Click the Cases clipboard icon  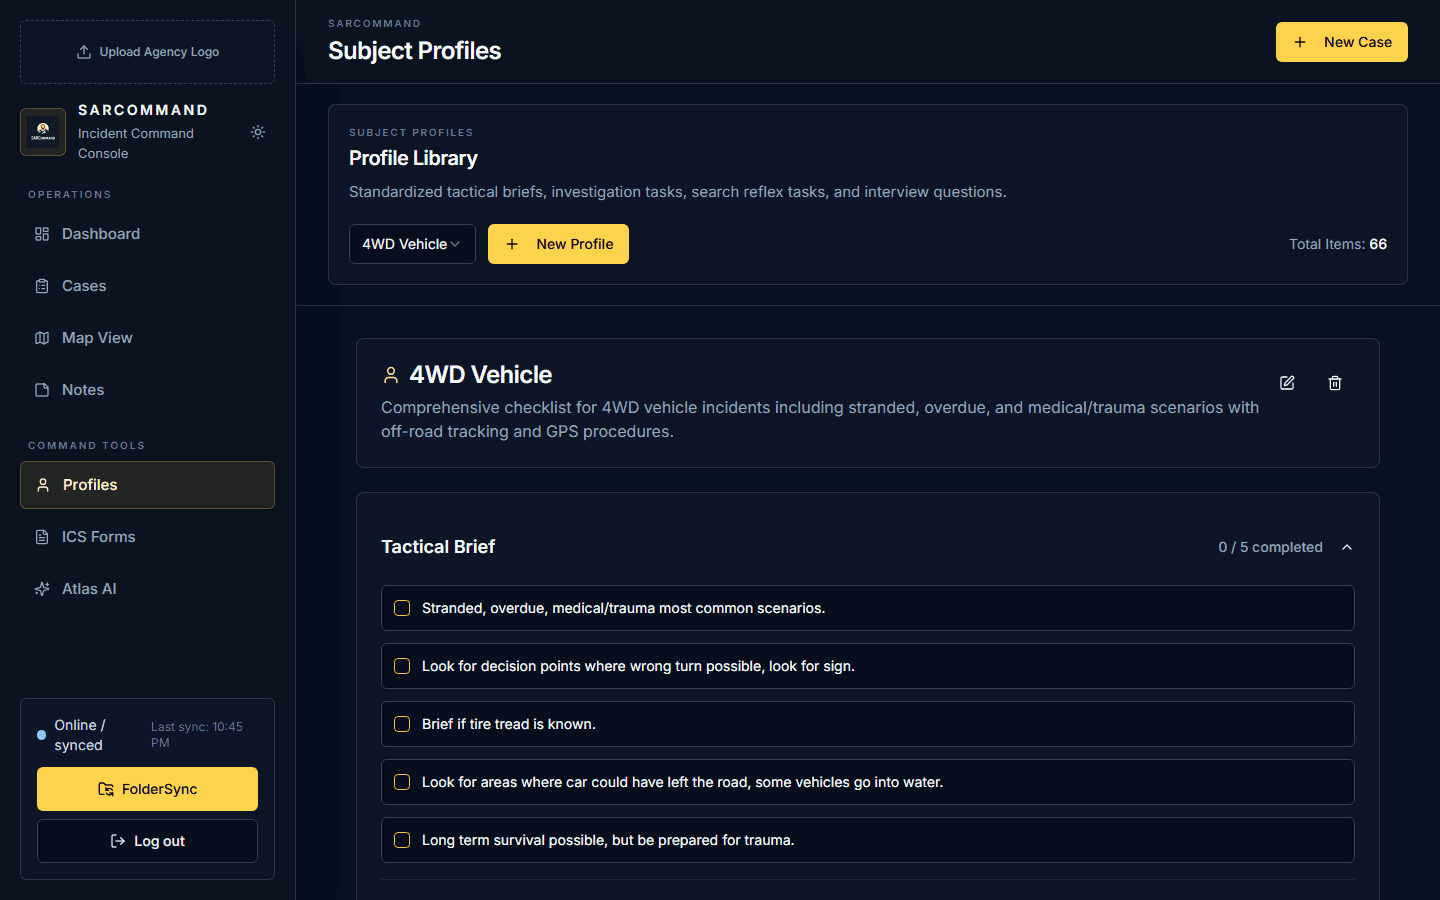[x=42, y=286]
